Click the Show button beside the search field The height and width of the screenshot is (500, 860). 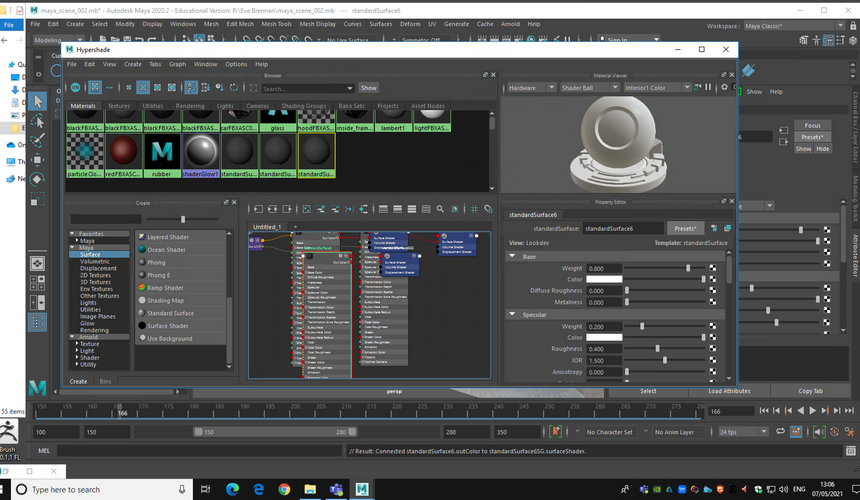pos(368,87)
